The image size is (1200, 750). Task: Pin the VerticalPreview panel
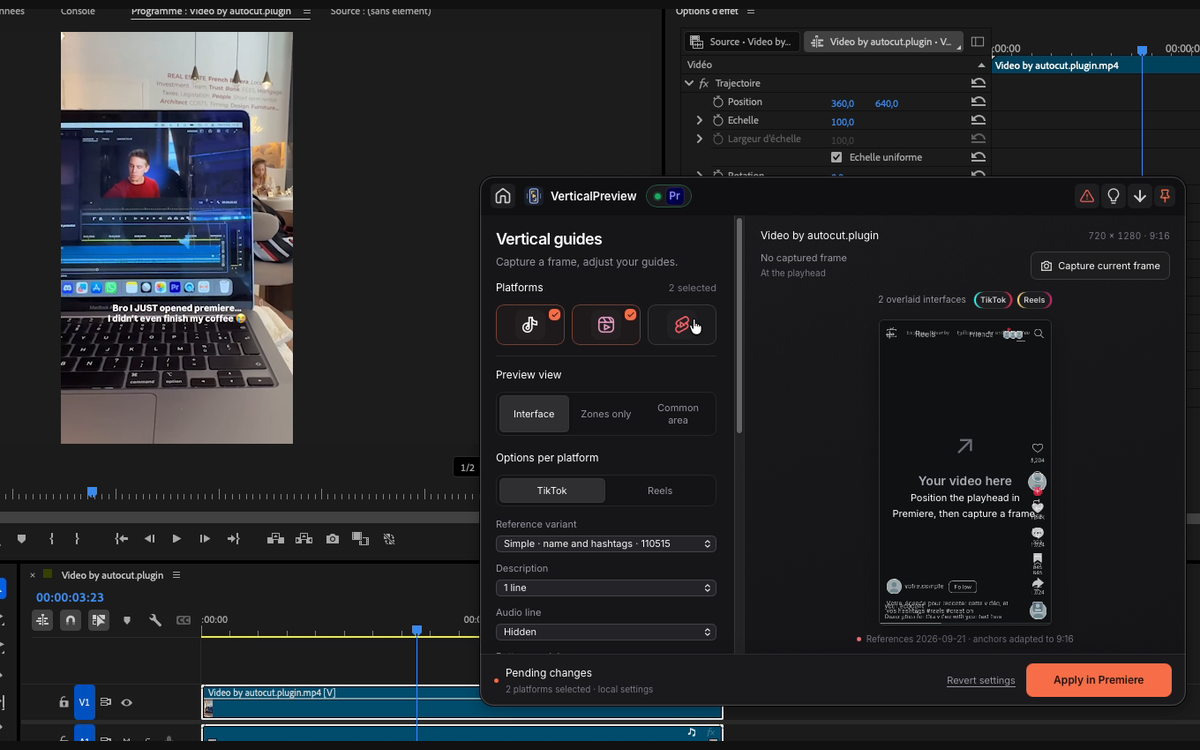(1165, 196)
